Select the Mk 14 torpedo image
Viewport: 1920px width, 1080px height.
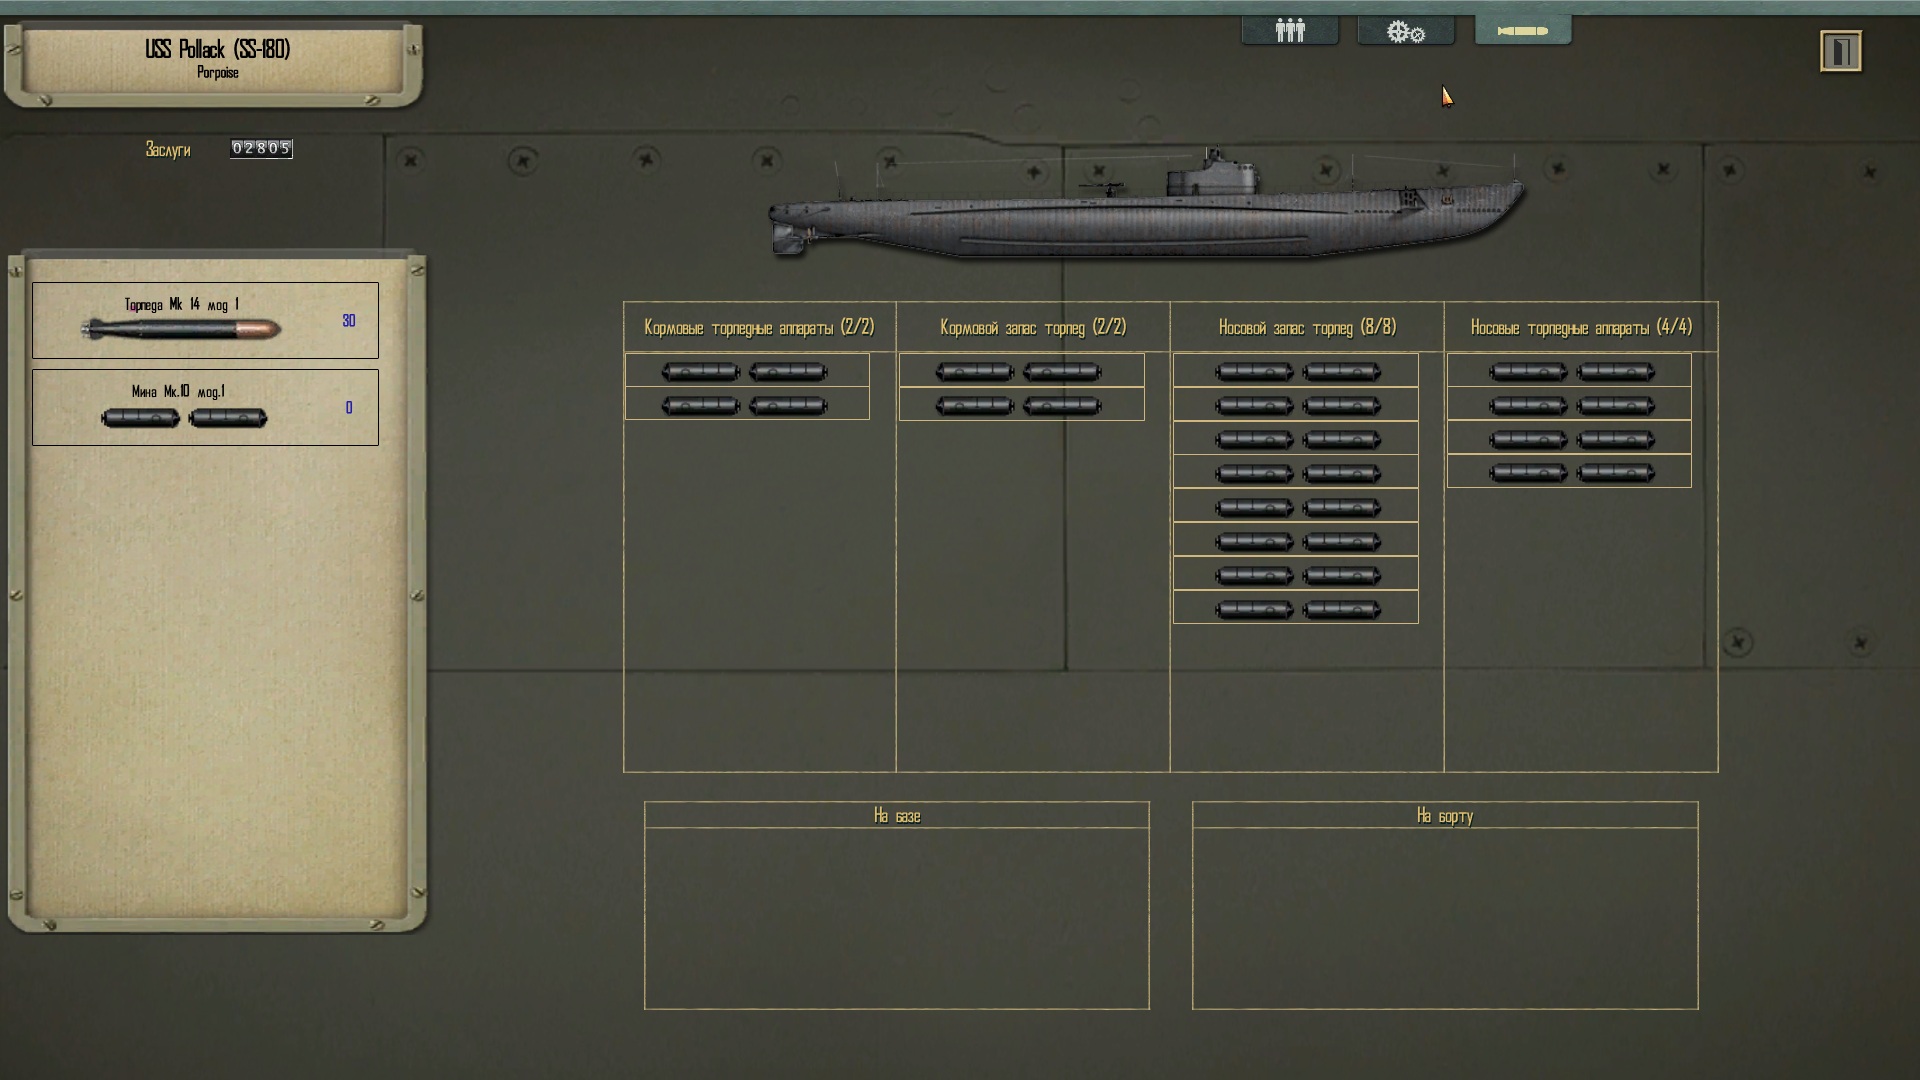coord(181,329)
